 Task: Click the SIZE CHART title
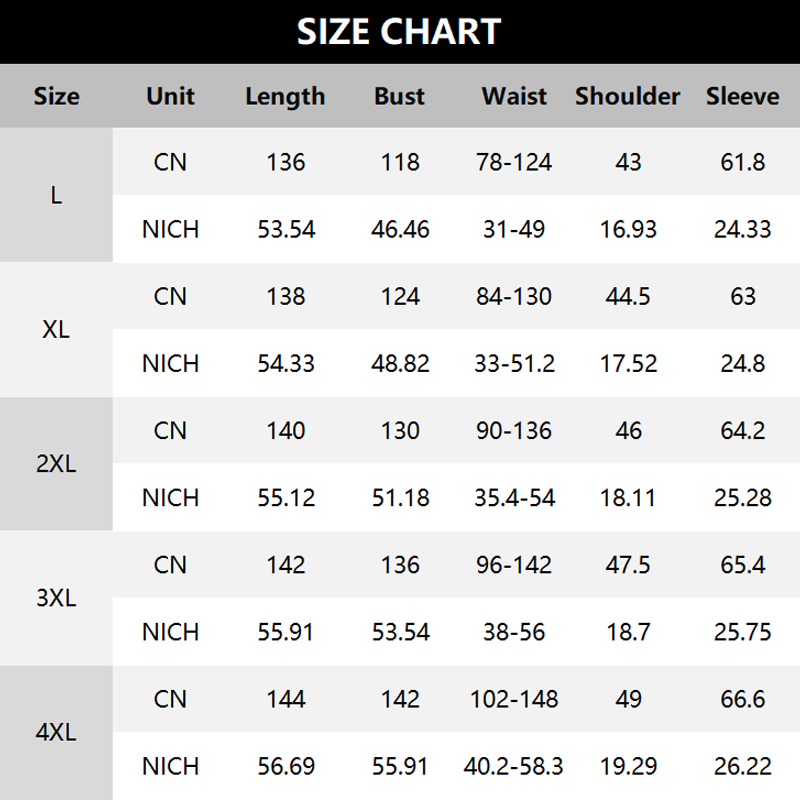(399, 32)
